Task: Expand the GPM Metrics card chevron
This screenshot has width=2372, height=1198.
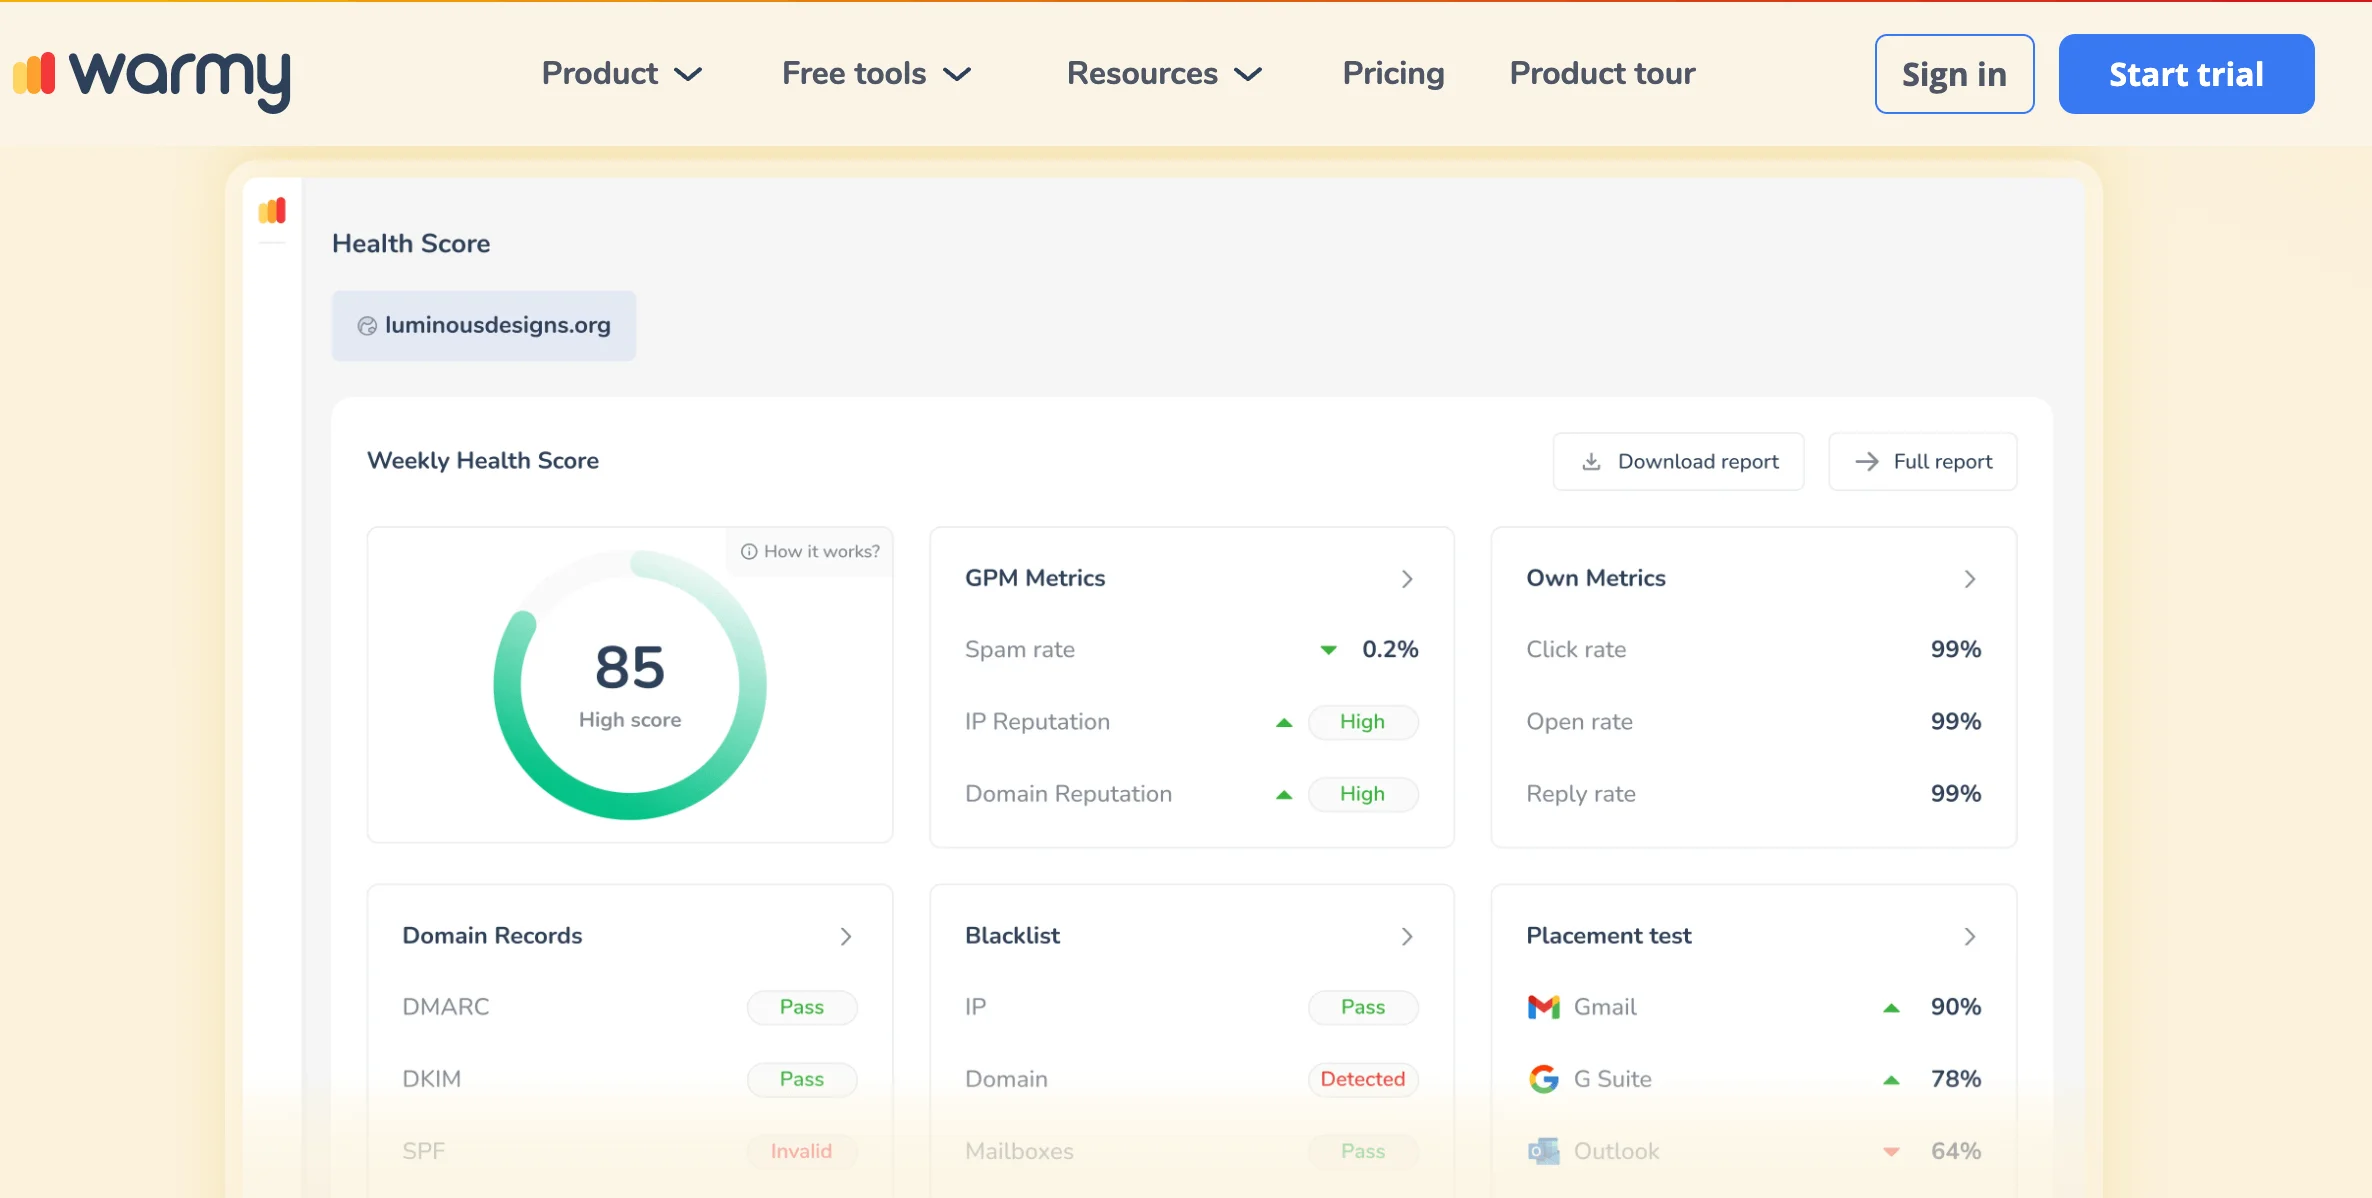Action: pos(1407,579)
